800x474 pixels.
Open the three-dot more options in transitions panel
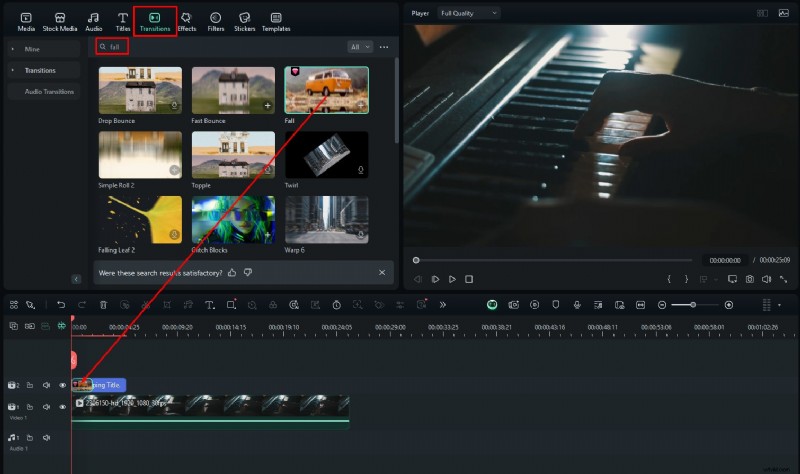click(x=384, y=47)
